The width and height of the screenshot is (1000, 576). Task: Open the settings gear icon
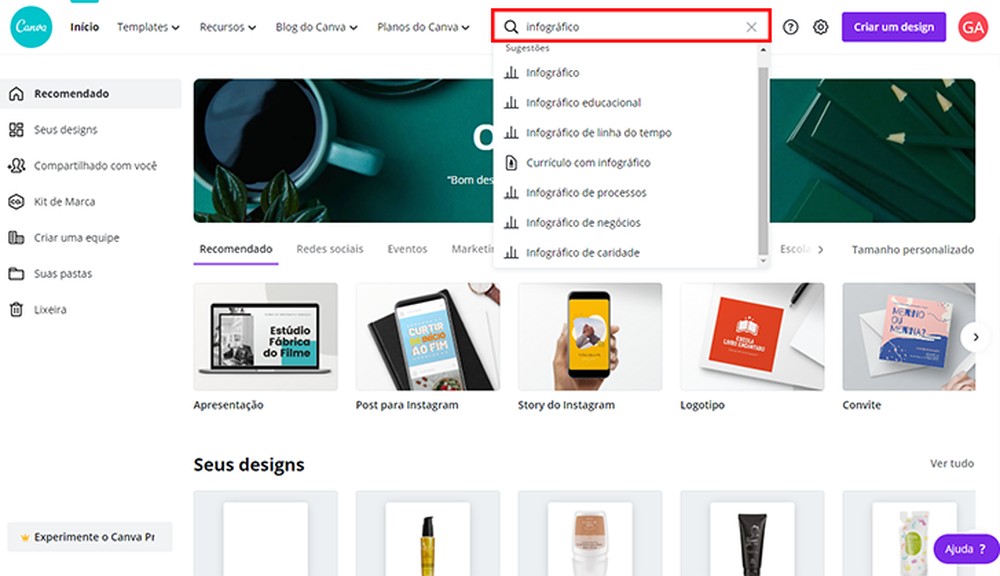click(x=821, y=27)
